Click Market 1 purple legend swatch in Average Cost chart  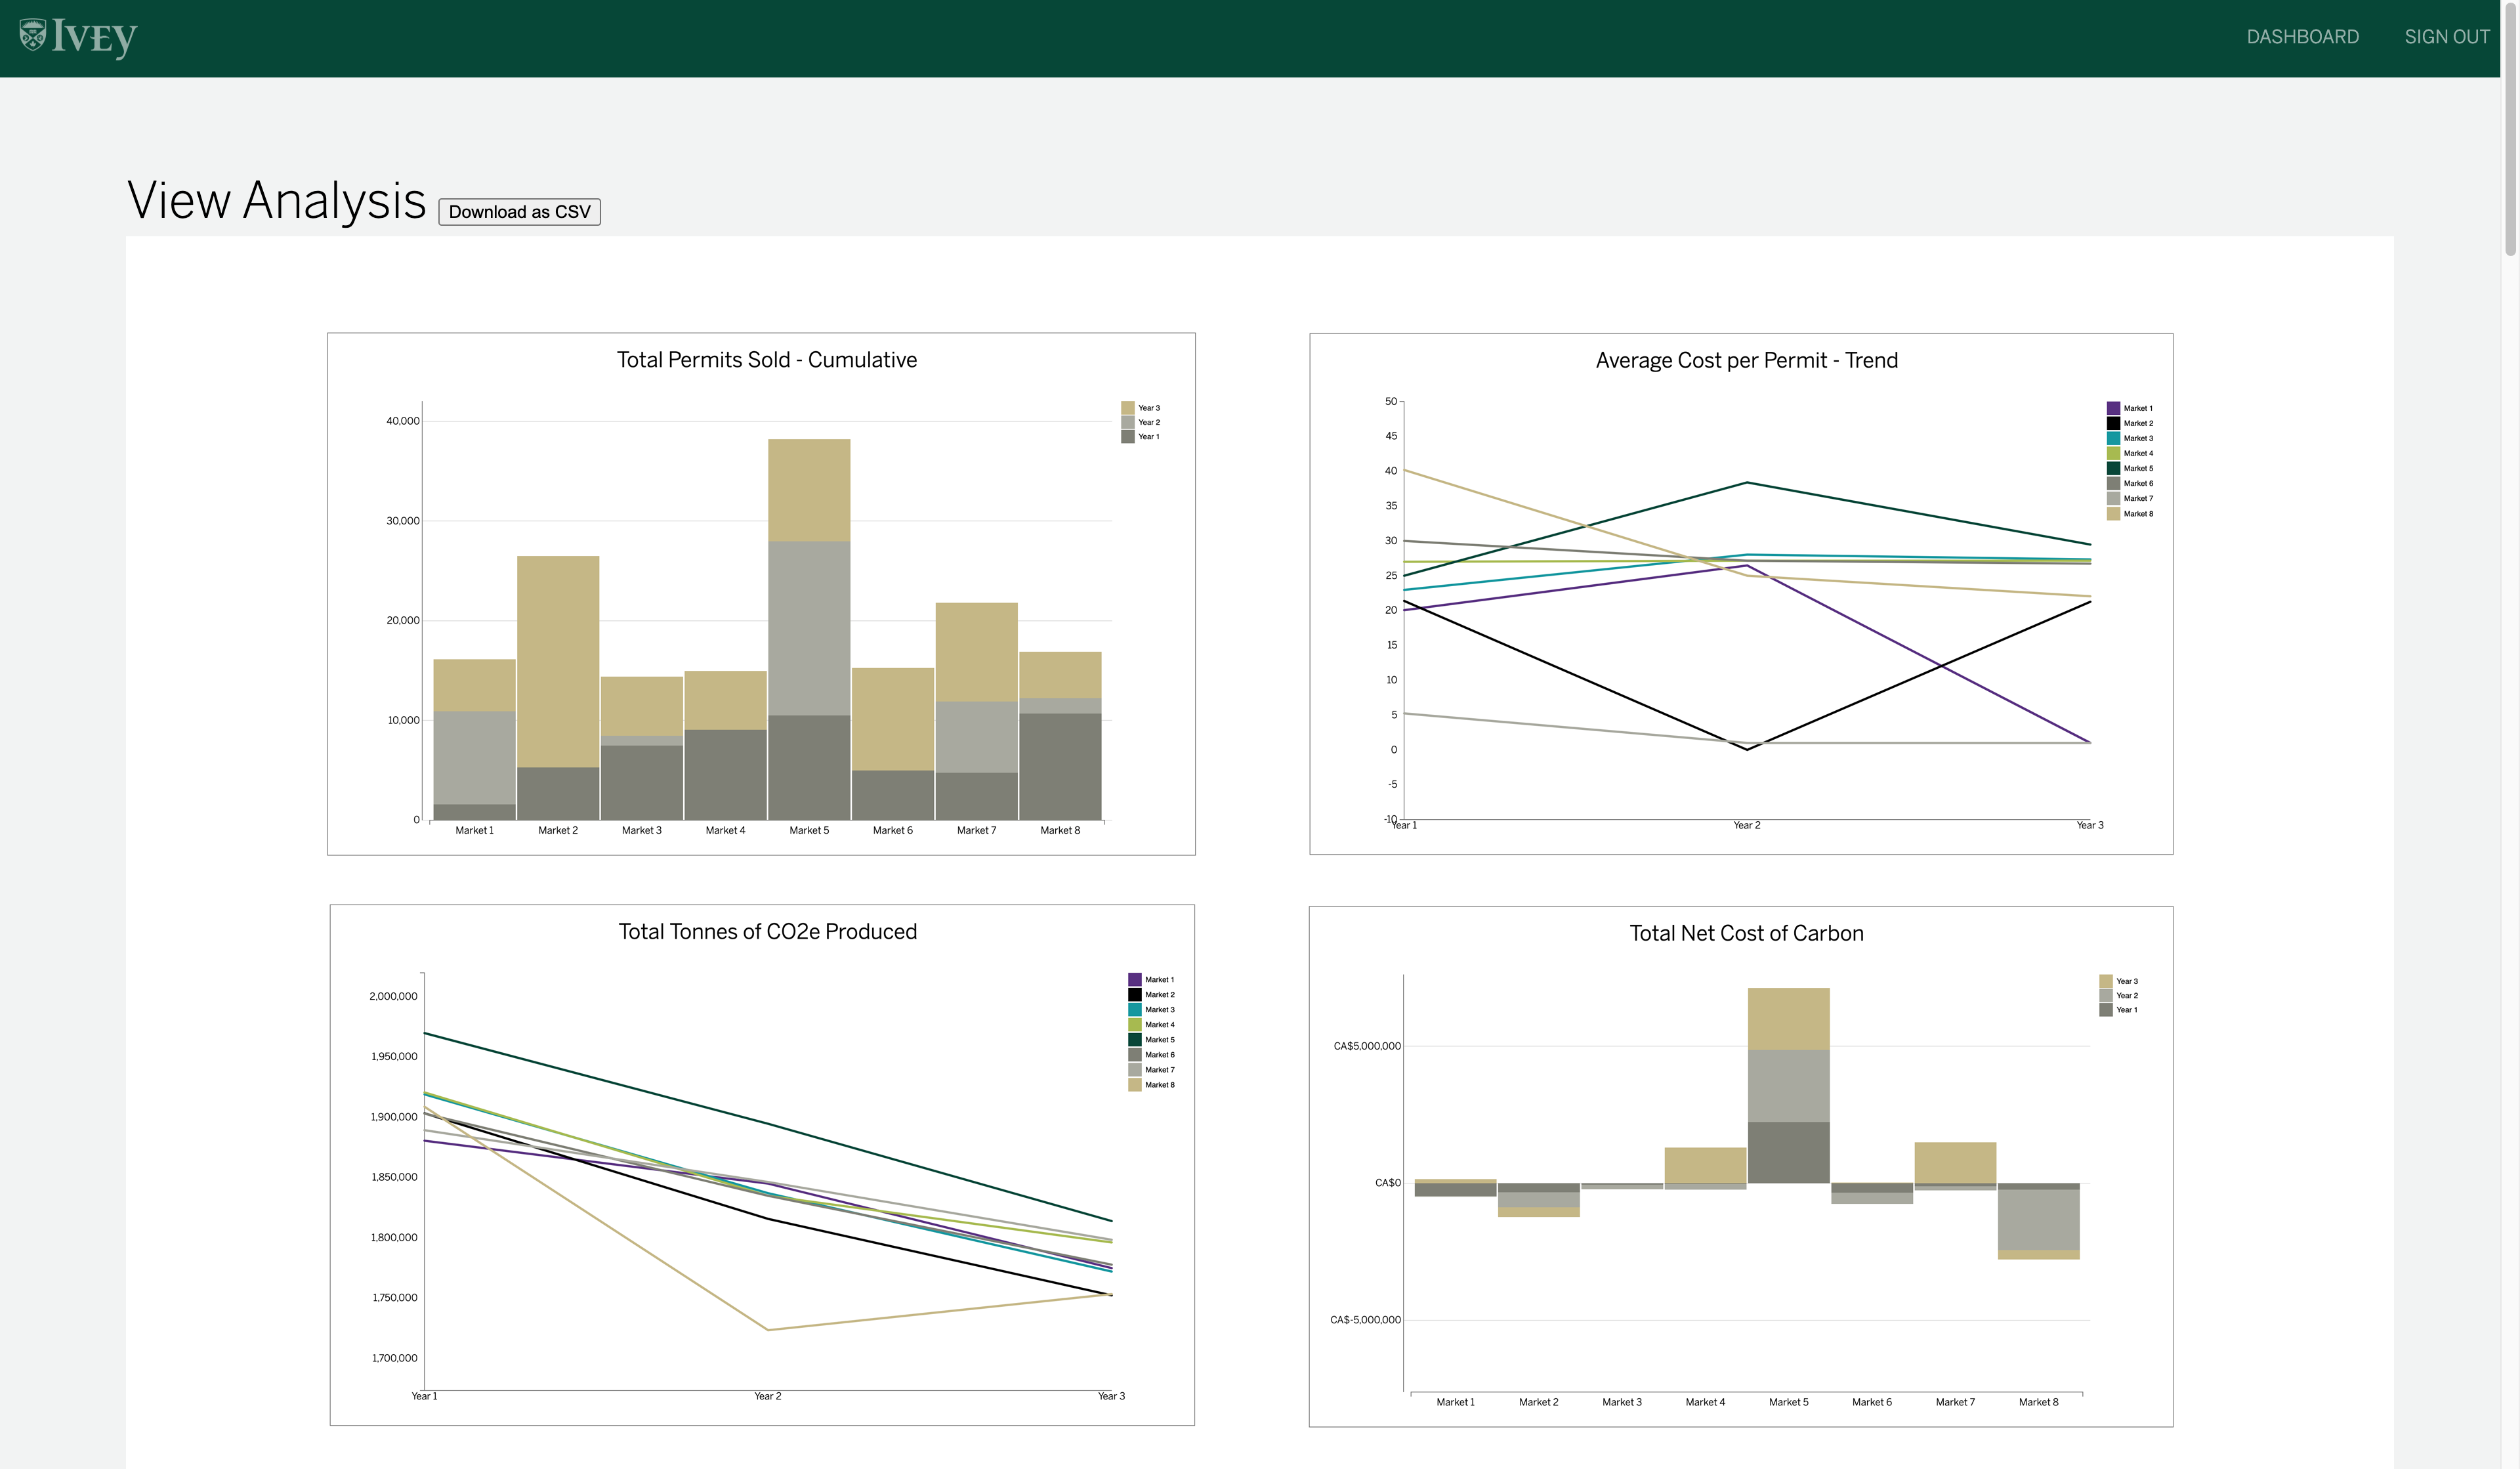(x=2113, y=408)
